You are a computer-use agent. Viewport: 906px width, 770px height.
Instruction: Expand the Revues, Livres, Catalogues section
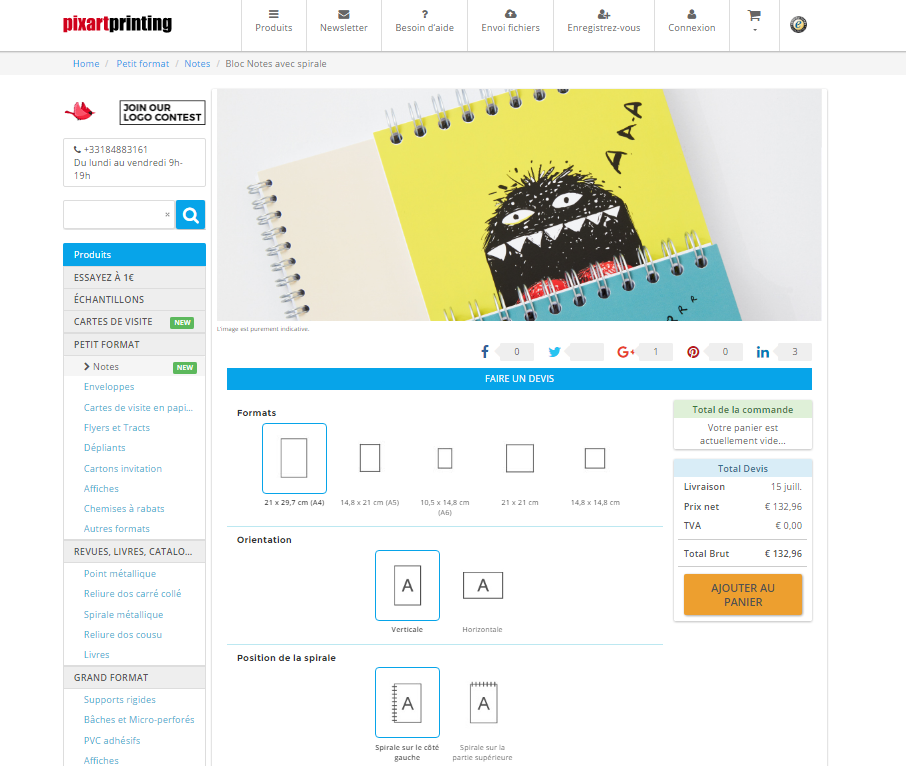(134, 551)
